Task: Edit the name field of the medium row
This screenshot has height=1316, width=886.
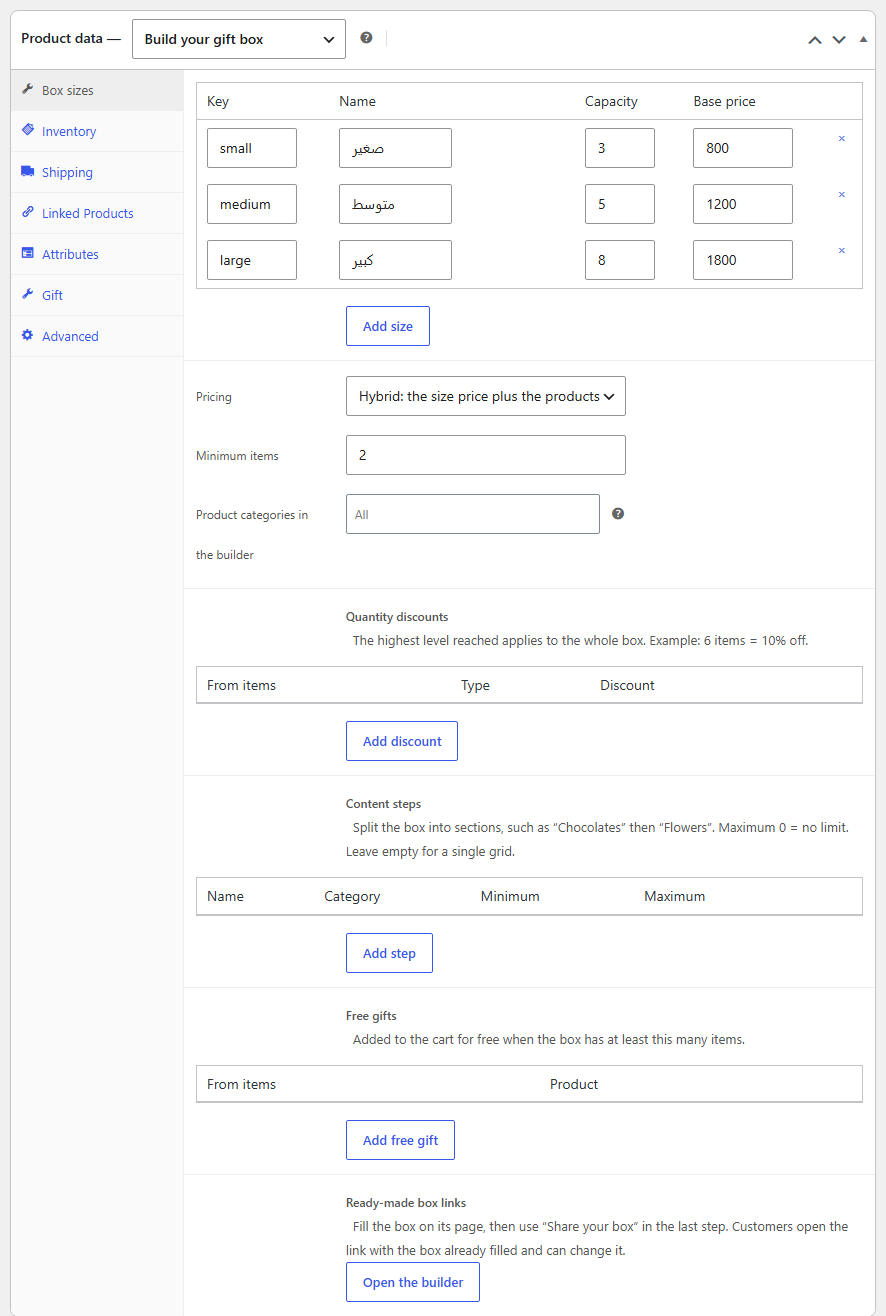Action: tap(395, 204)
